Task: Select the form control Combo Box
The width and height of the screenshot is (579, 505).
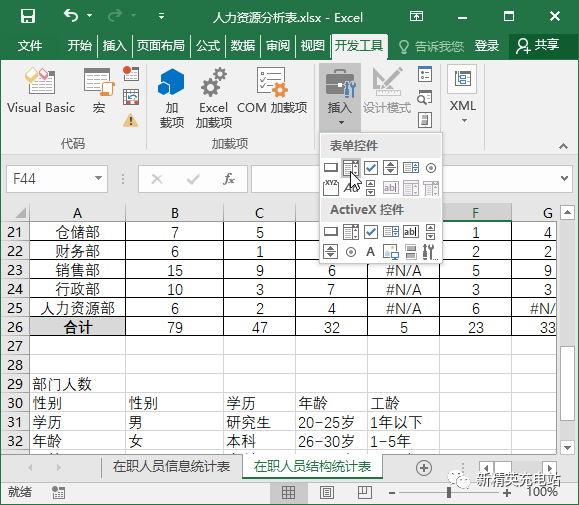Action: tap(351, 168)
